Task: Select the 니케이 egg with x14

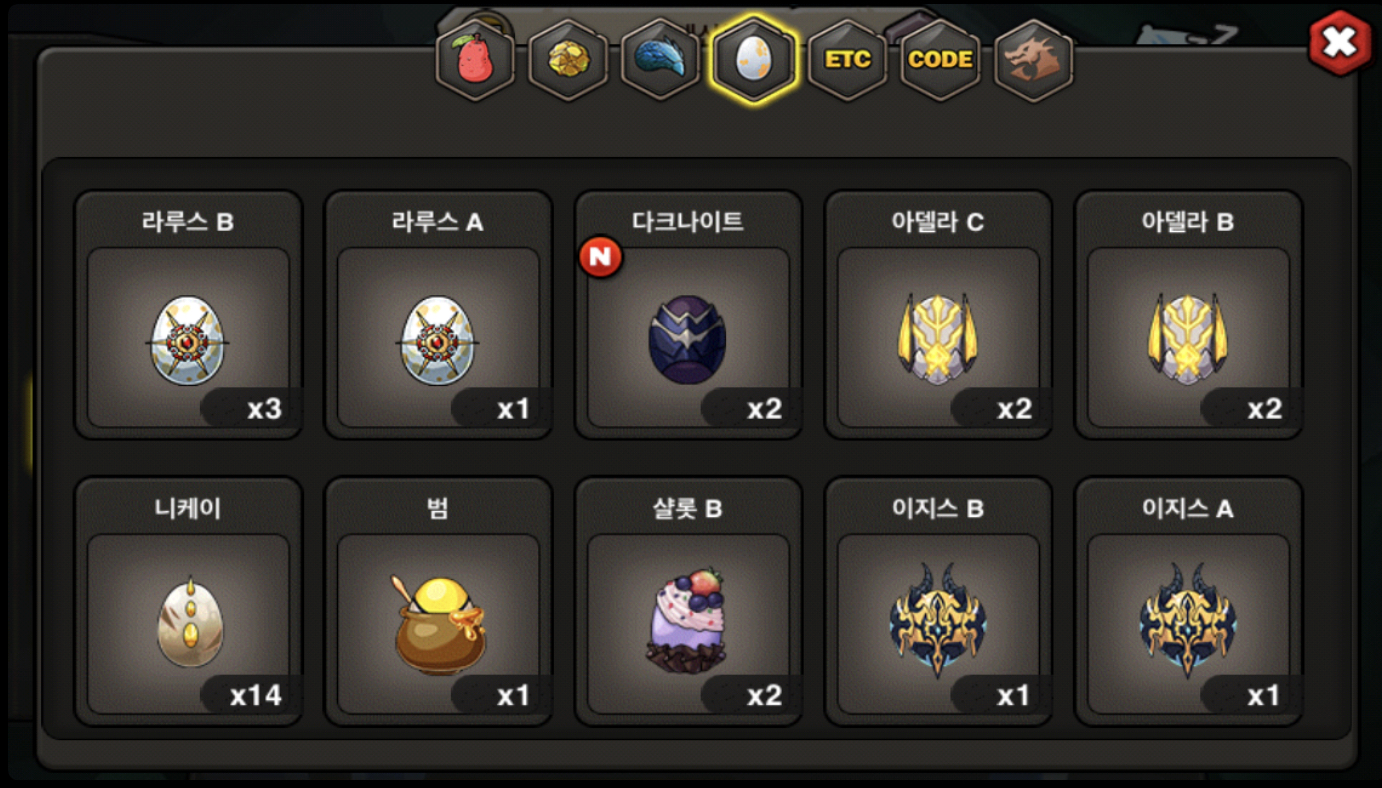Action: pos(188,601)
